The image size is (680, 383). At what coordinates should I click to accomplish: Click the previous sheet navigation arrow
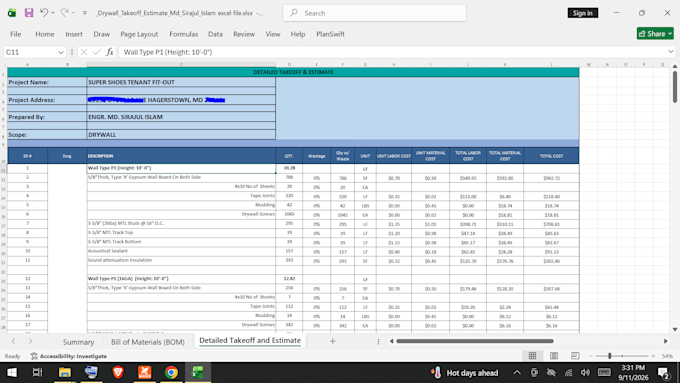click(x=13, y=341)
